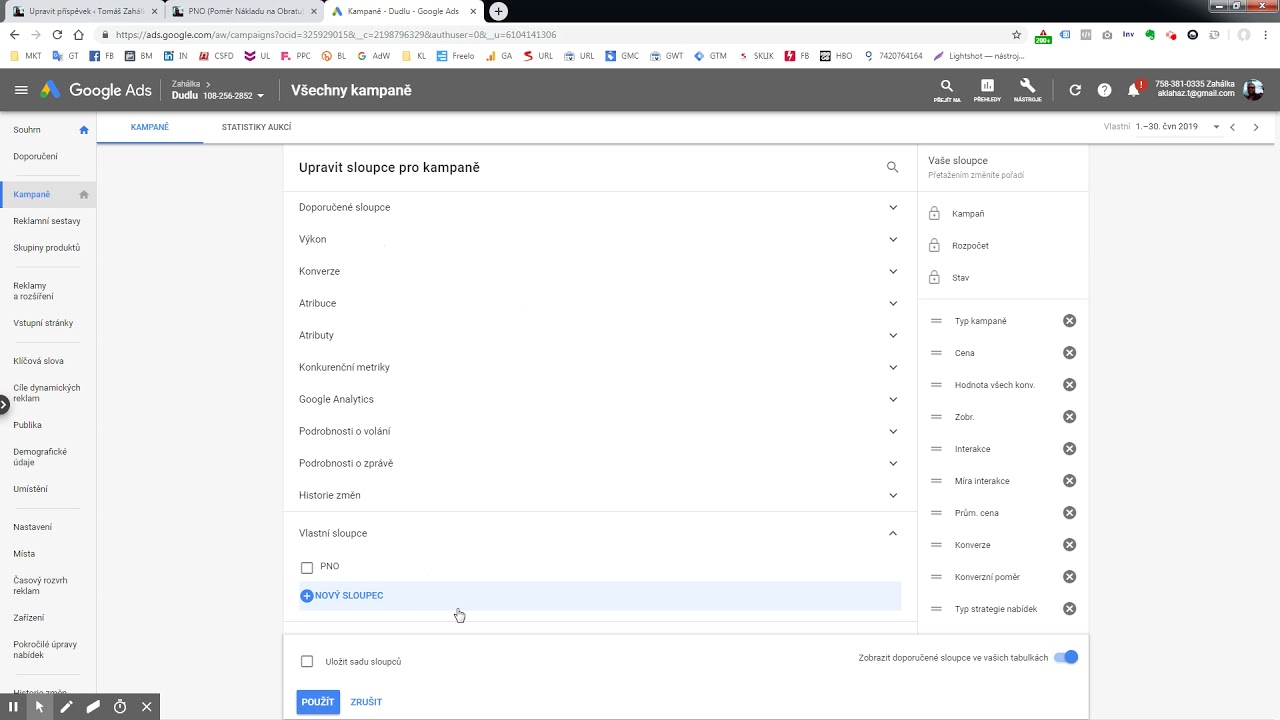Expand Doporučené sloupce section
Image resolution: width=1280 pixels, height=720 pixels.
[x=600, y=207]
